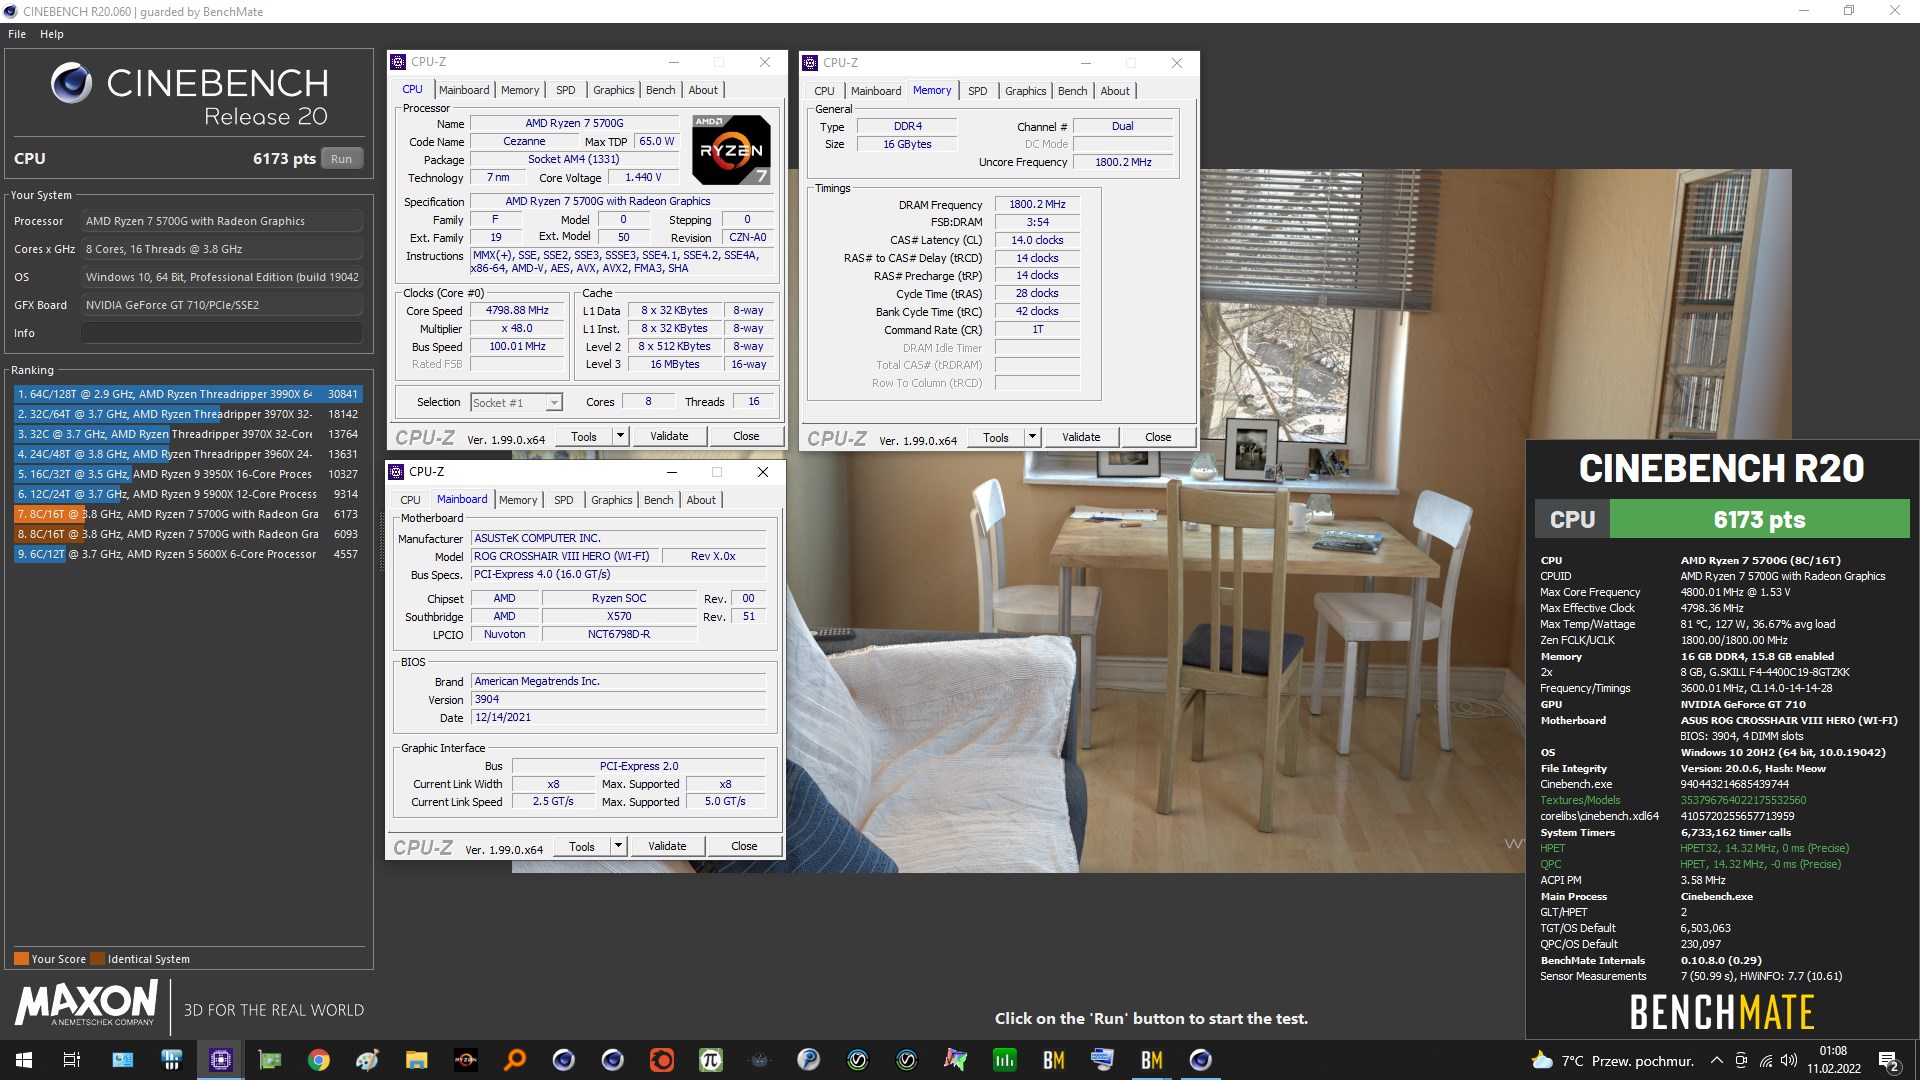The height and width of the screenshot is (1080, 1920).
Task: Open the Help menu in Cinebench
Action: 52,34
